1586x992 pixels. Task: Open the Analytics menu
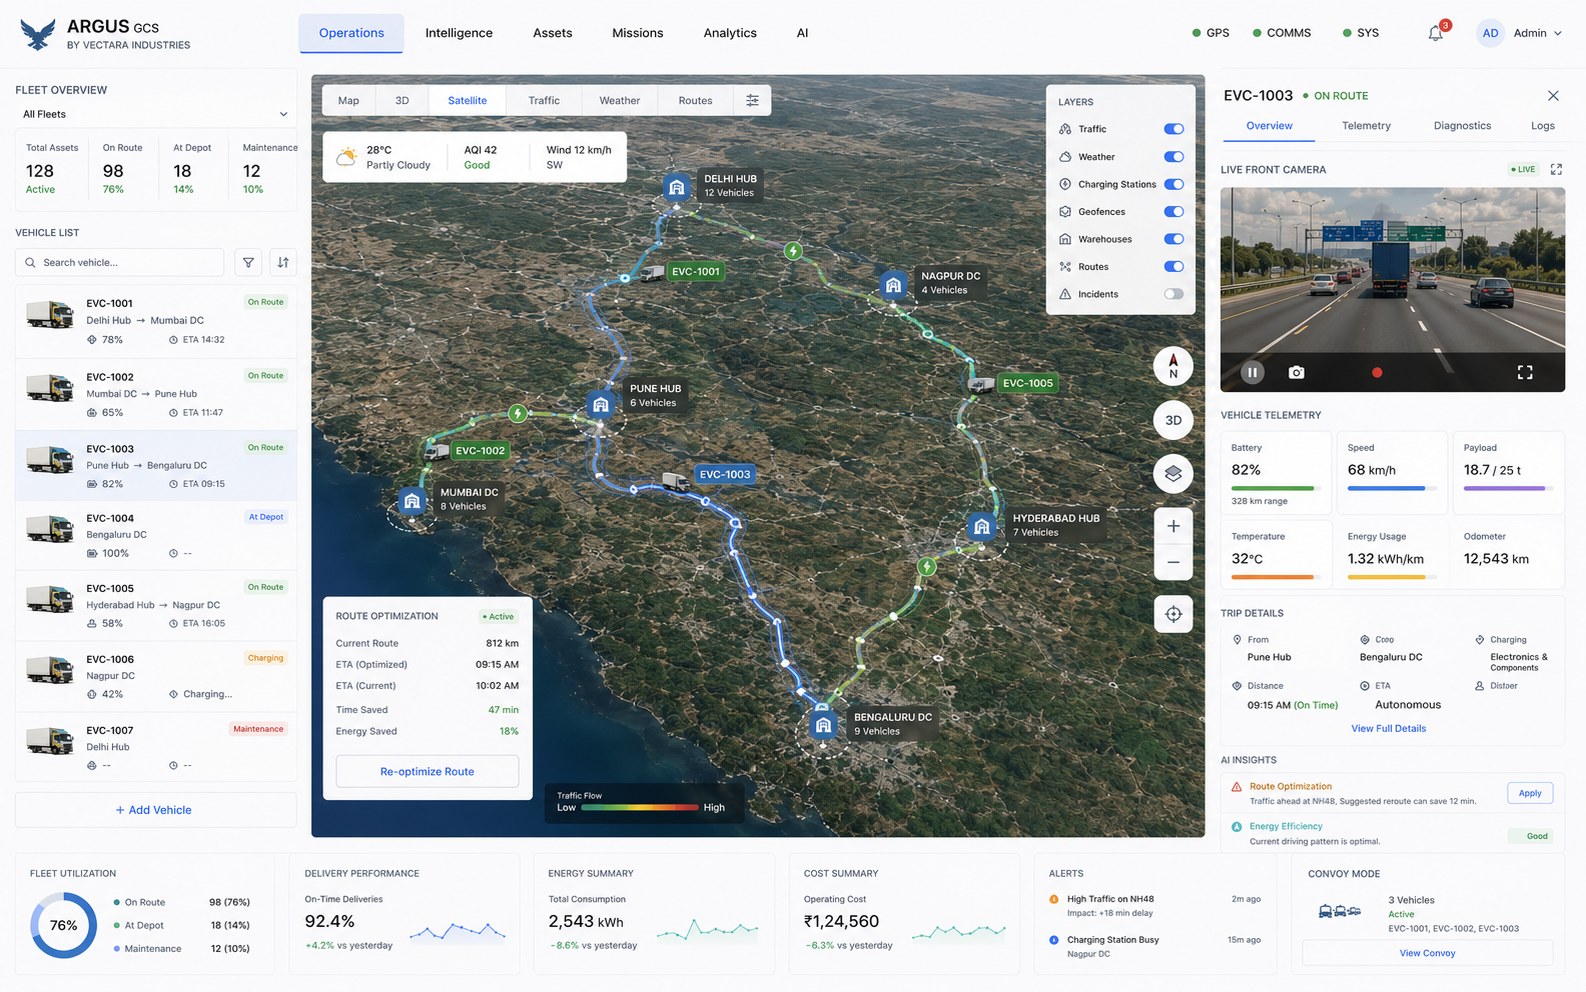[730, 33]
